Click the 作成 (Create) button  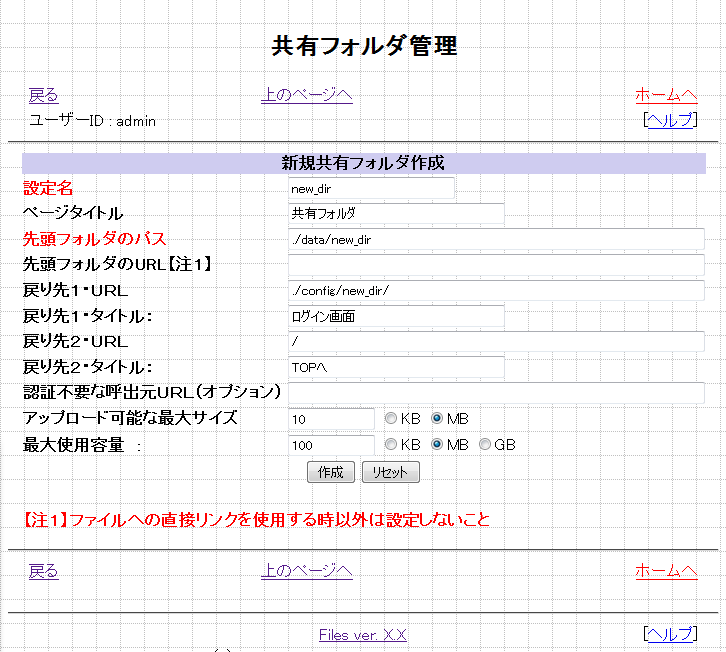(x=330, y=472)
